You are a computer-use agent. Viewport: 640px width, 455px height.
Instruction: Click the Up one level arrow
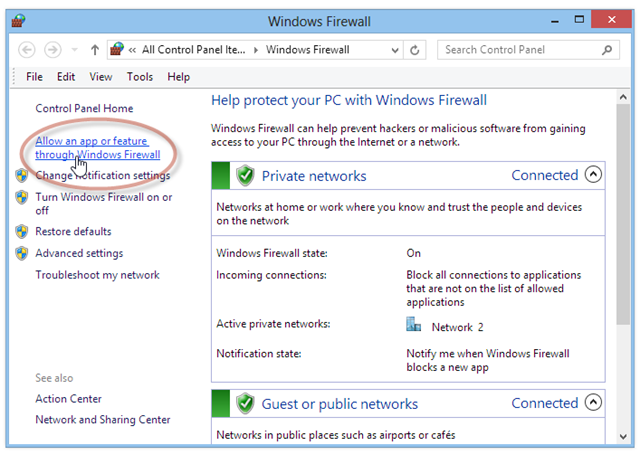click(95, 49)
